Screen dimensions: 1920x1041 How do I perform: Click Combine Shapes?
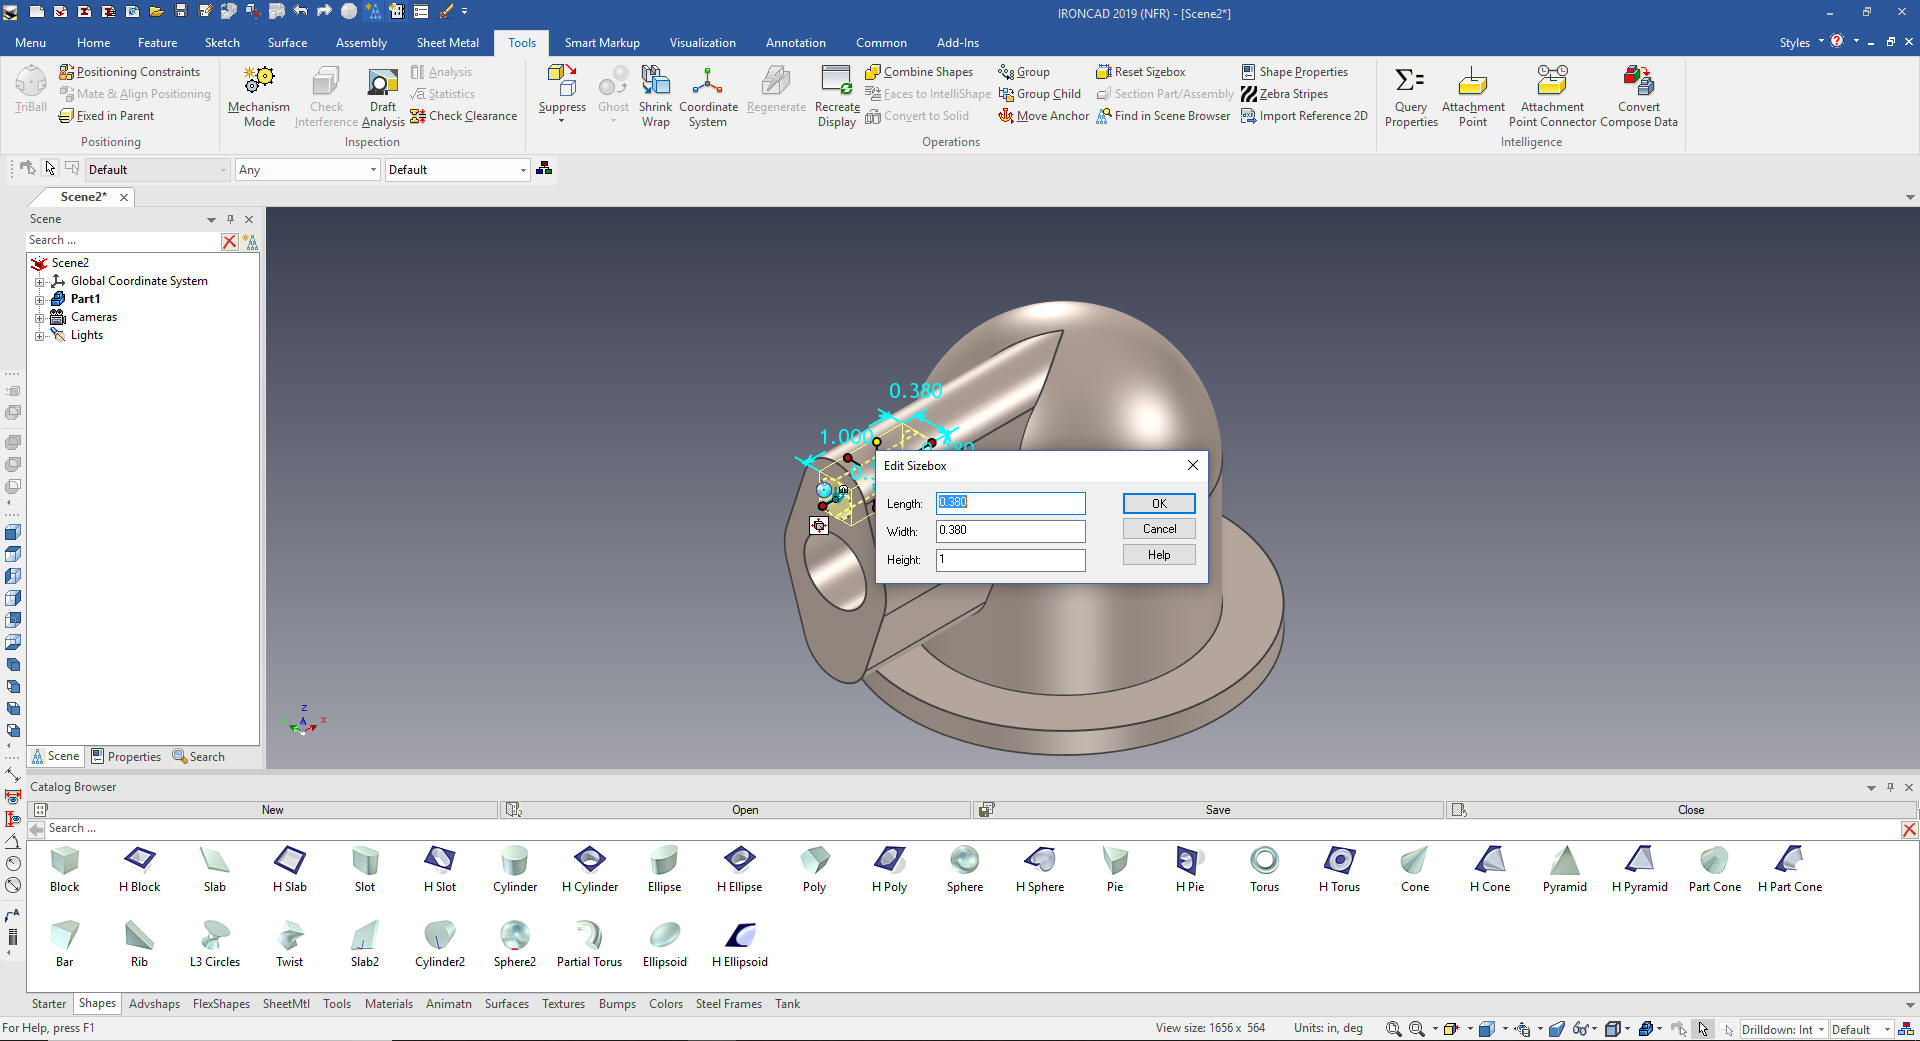point(919,72)
